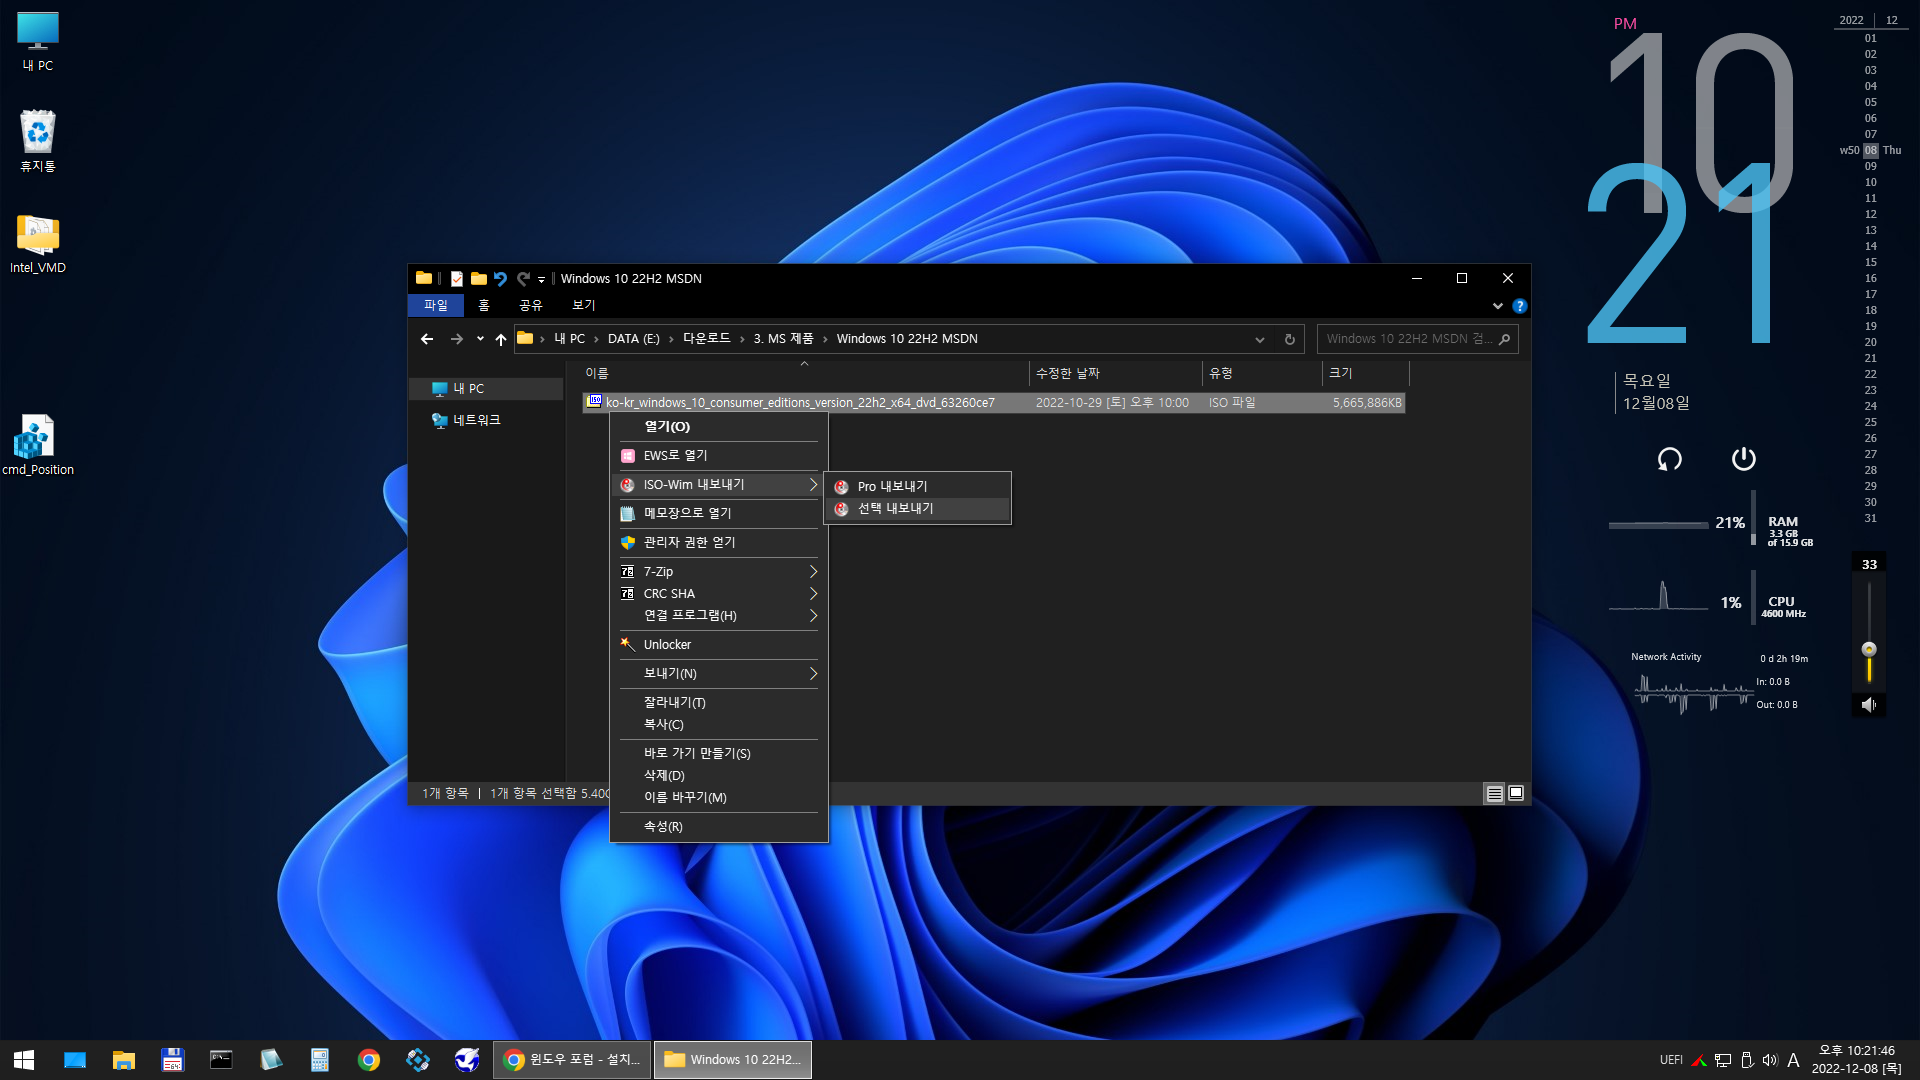Open the address bar history dropdown
Screen dimensions: 1920x1080
click(x=1260, y=339)
